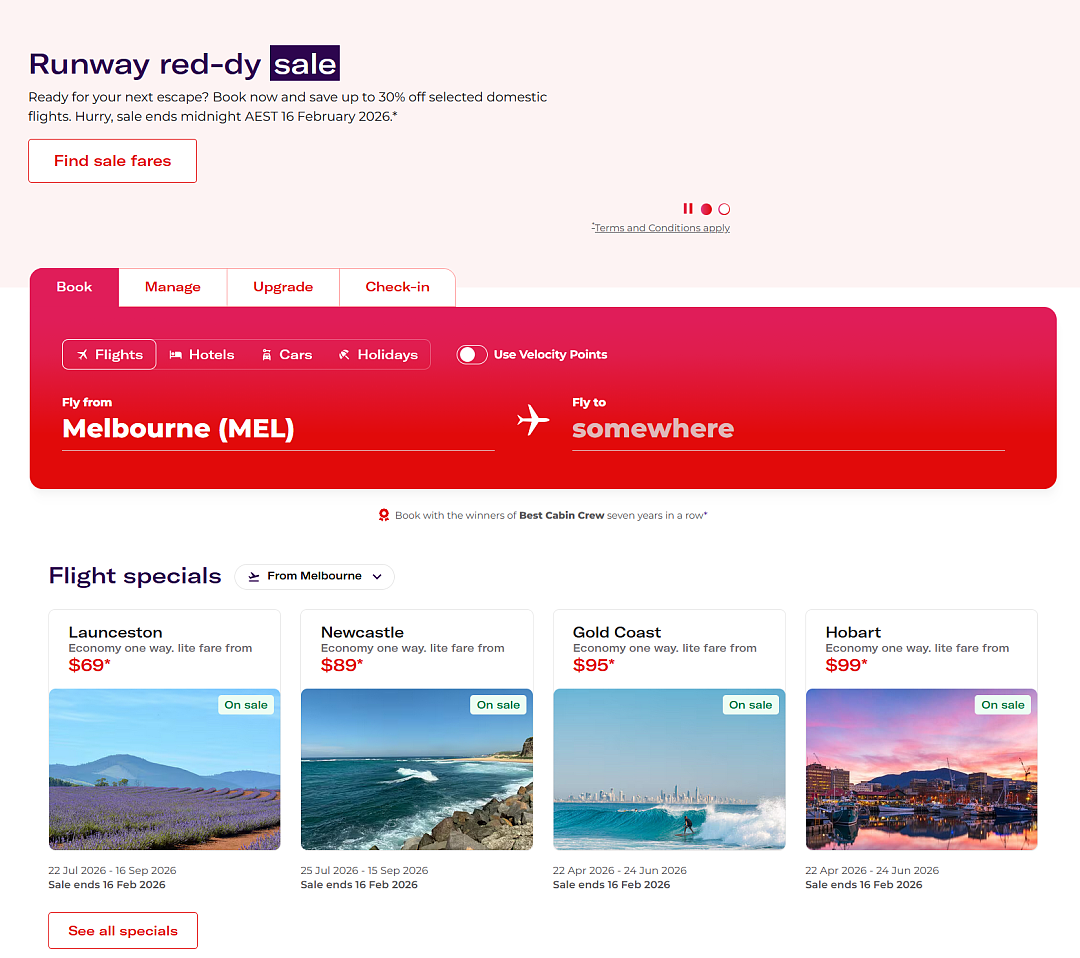Click the Hobart destination title
The width and height of the screenshot is (1080, 958).
click(x=853, y=632)
